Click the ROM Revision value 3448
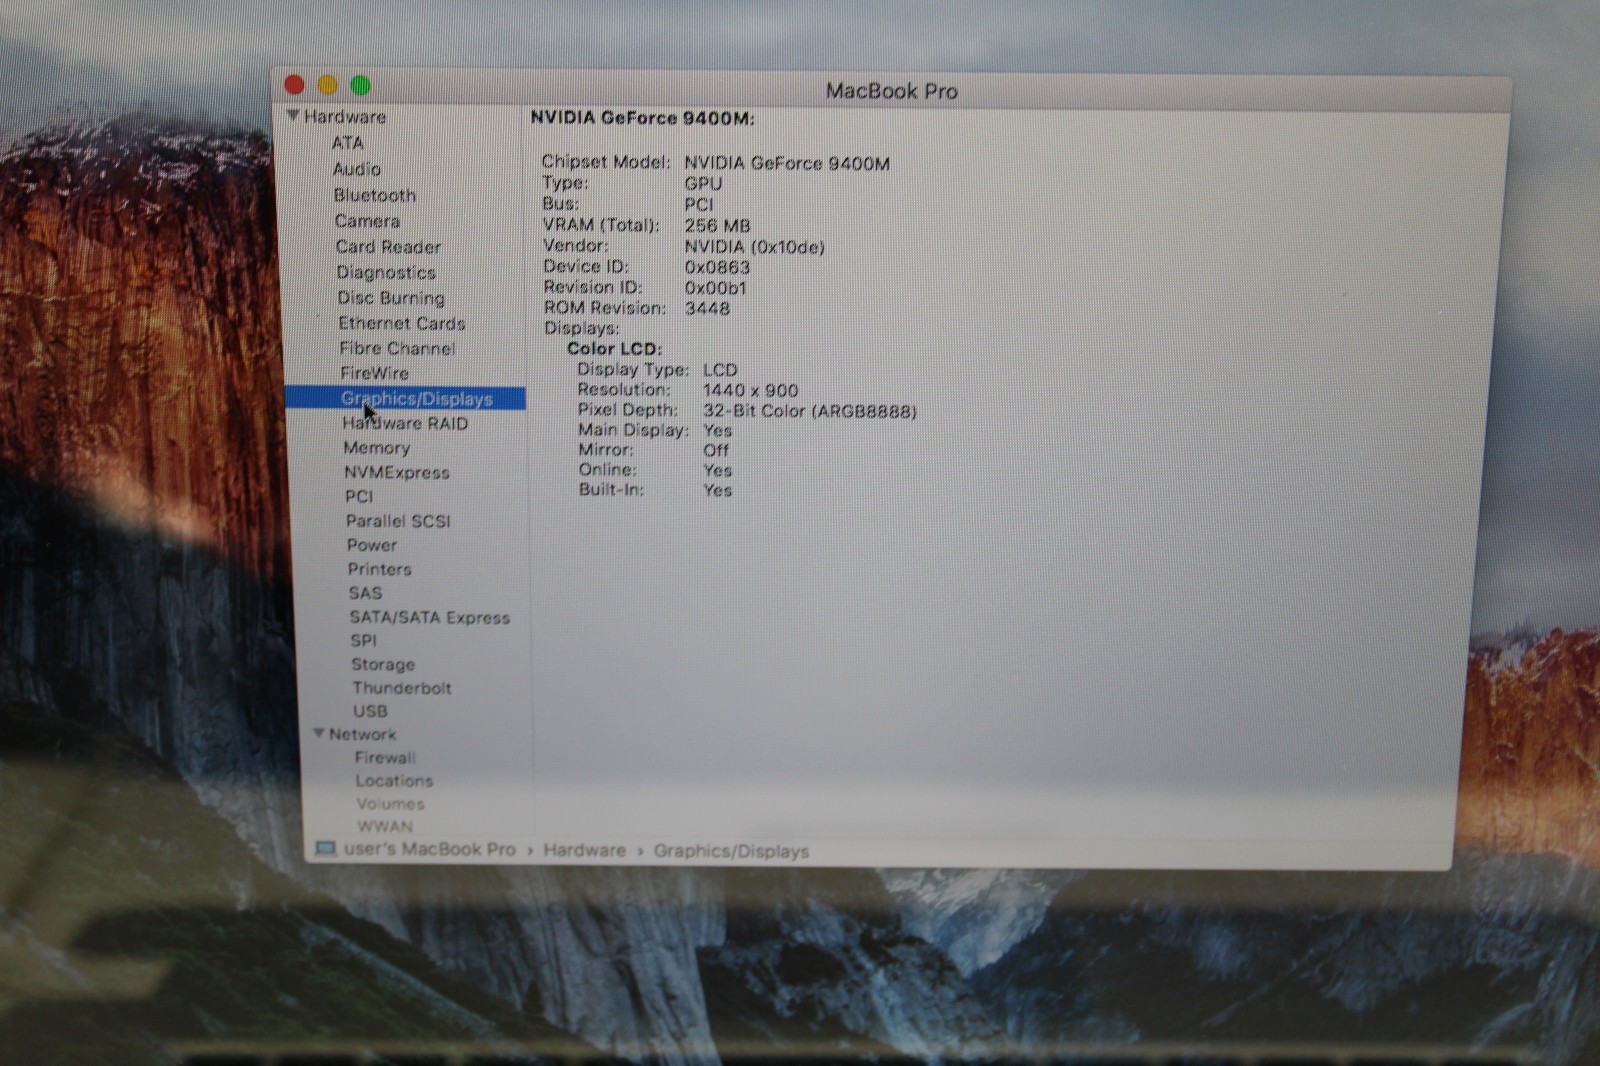The image size is (1600, 1066). (707, 308)
